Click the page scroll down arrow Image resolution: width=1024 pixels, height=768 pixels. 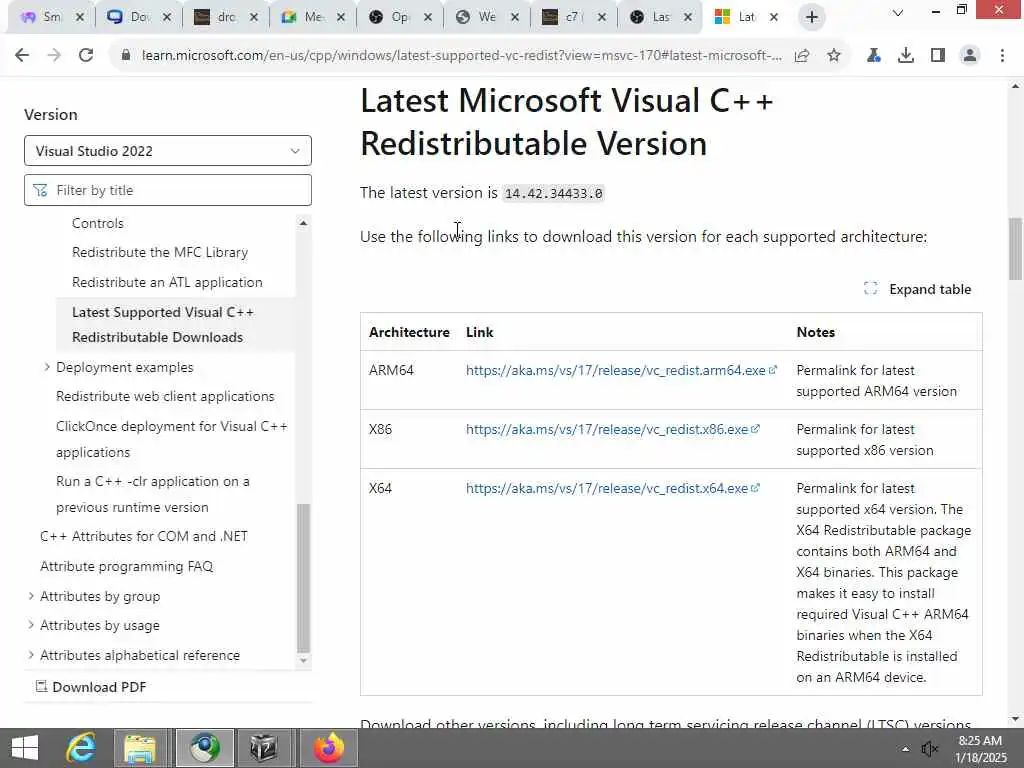(x=1015, y=719)
